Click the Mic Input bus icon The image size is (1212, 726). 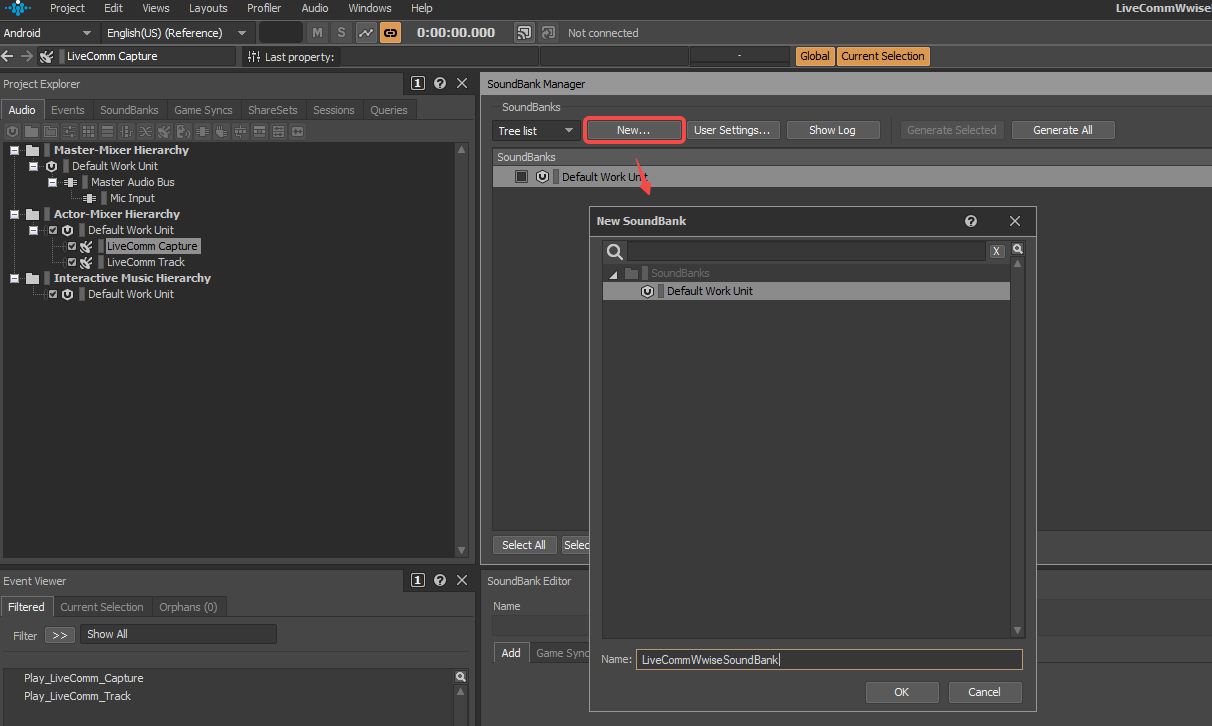pos(90,198)
